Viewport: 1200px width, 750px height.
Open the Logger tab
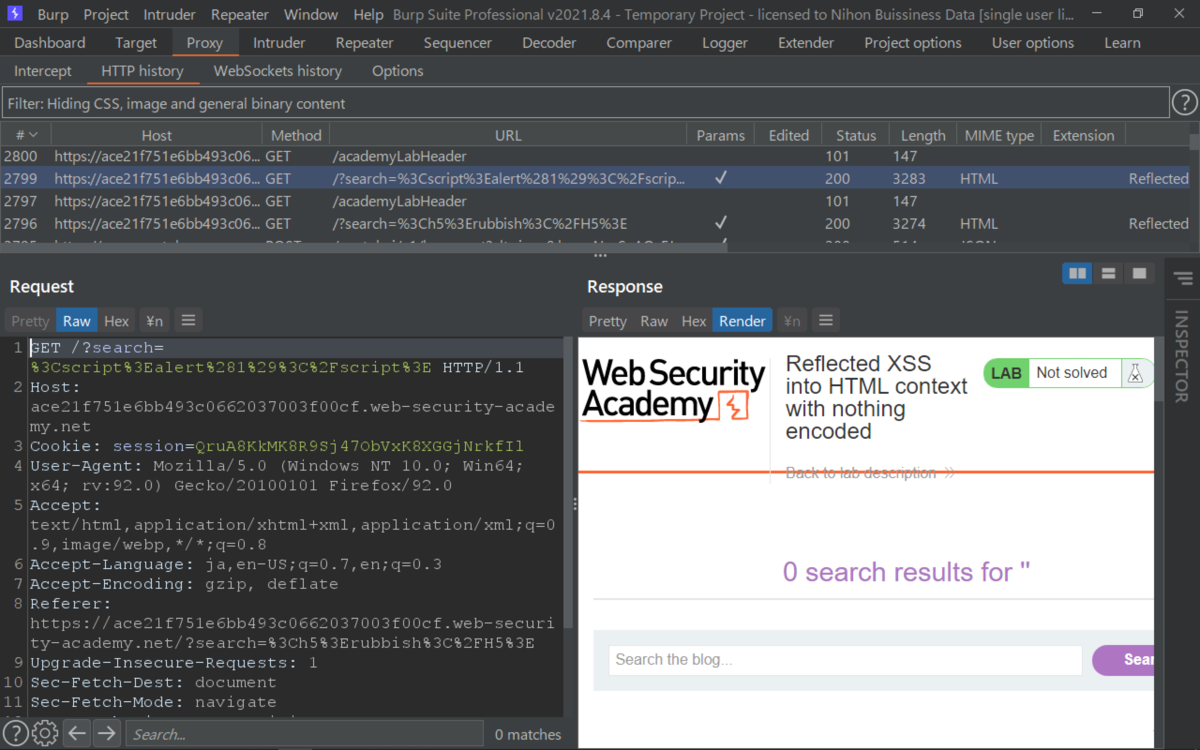tap(725, 43)
